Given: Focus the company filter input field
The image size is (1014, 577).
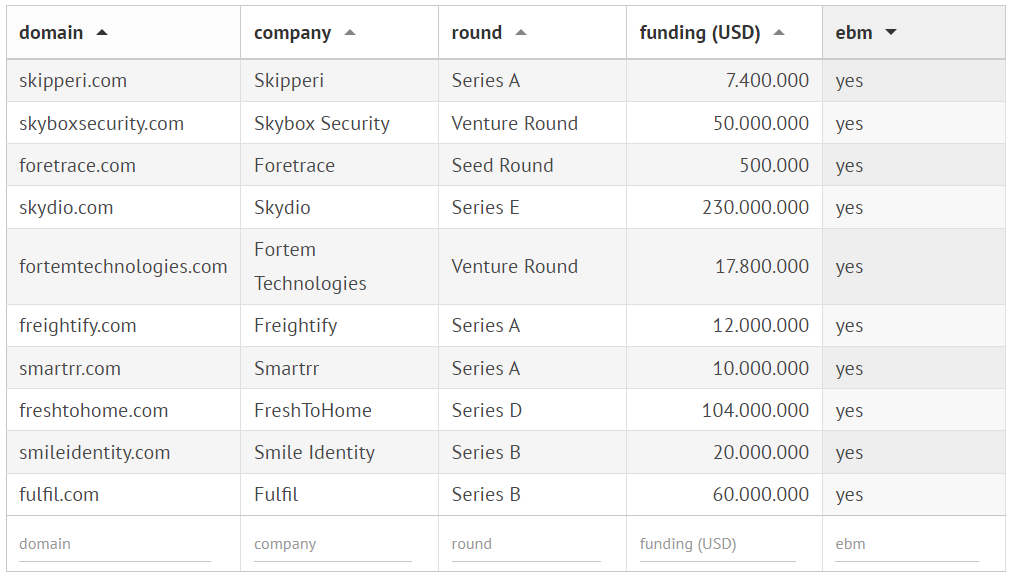Looking at the screenshot, I should pyautogui.click(x=332, y=544).
